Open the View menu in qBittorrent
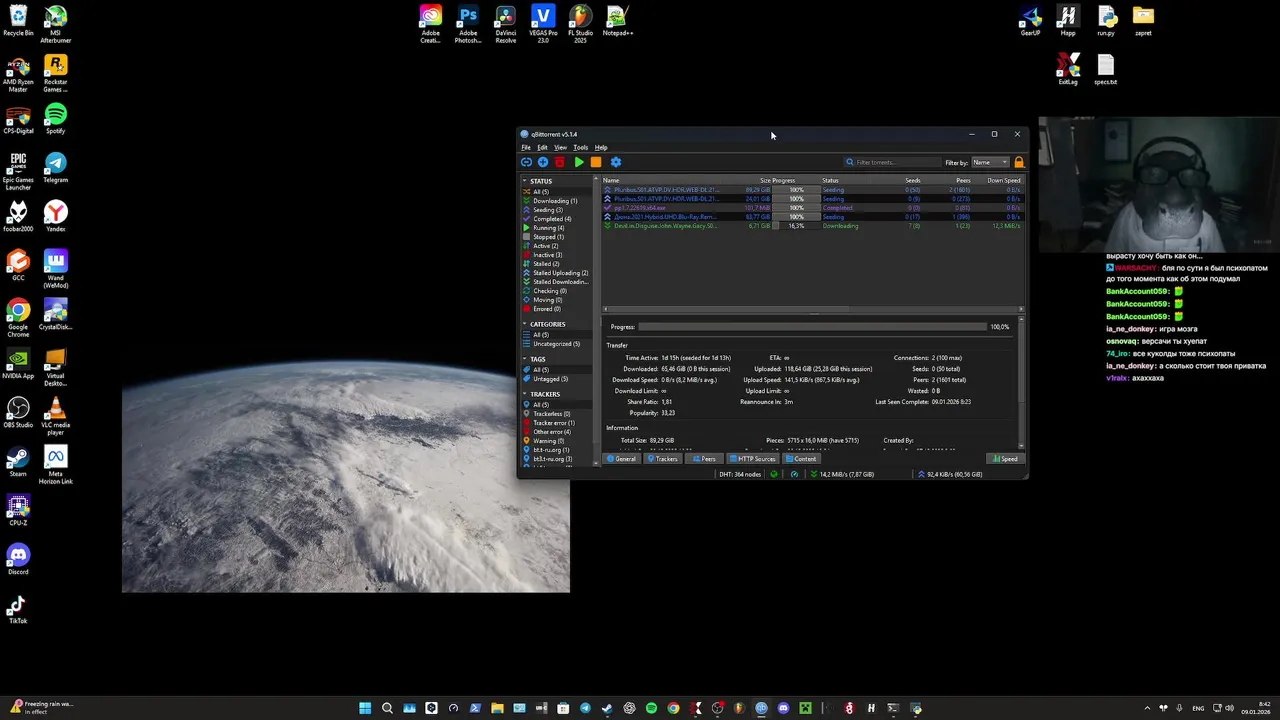Screen dimensions: 1280x720 [560, 147]
